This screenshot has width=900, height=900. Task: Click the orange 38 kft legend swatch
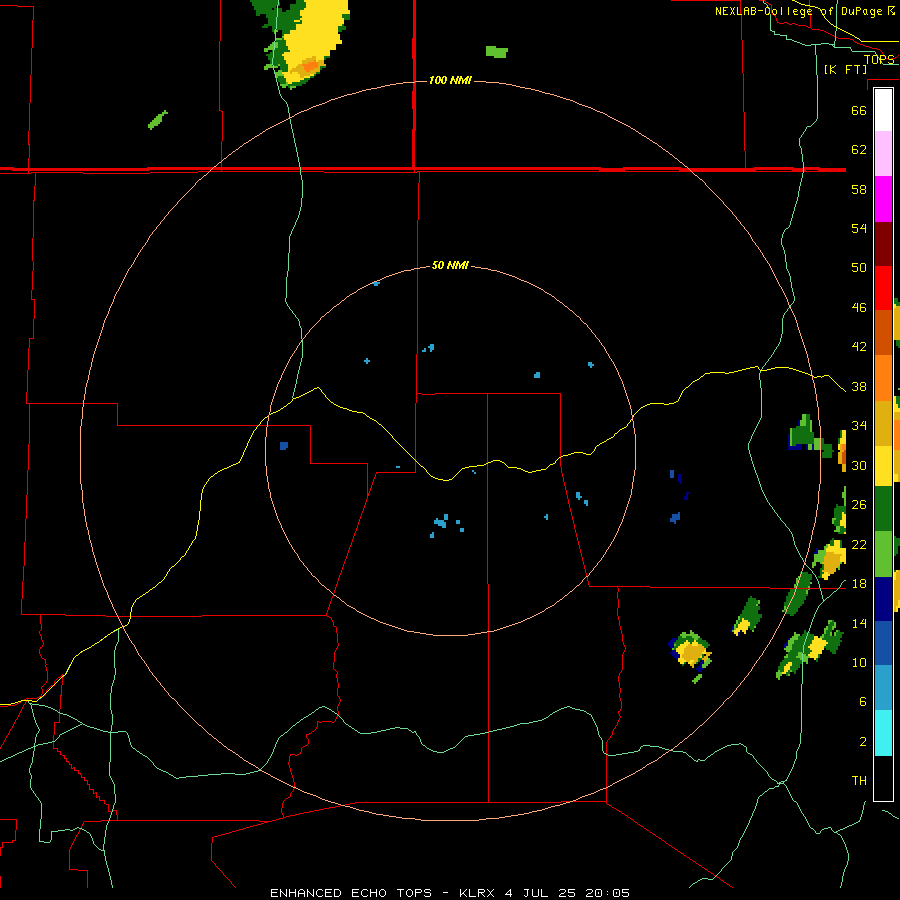883,378
